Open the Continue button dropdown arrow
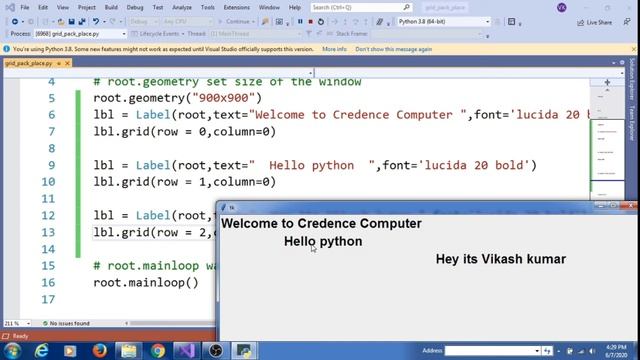640x360 pixels. [253, 22]
